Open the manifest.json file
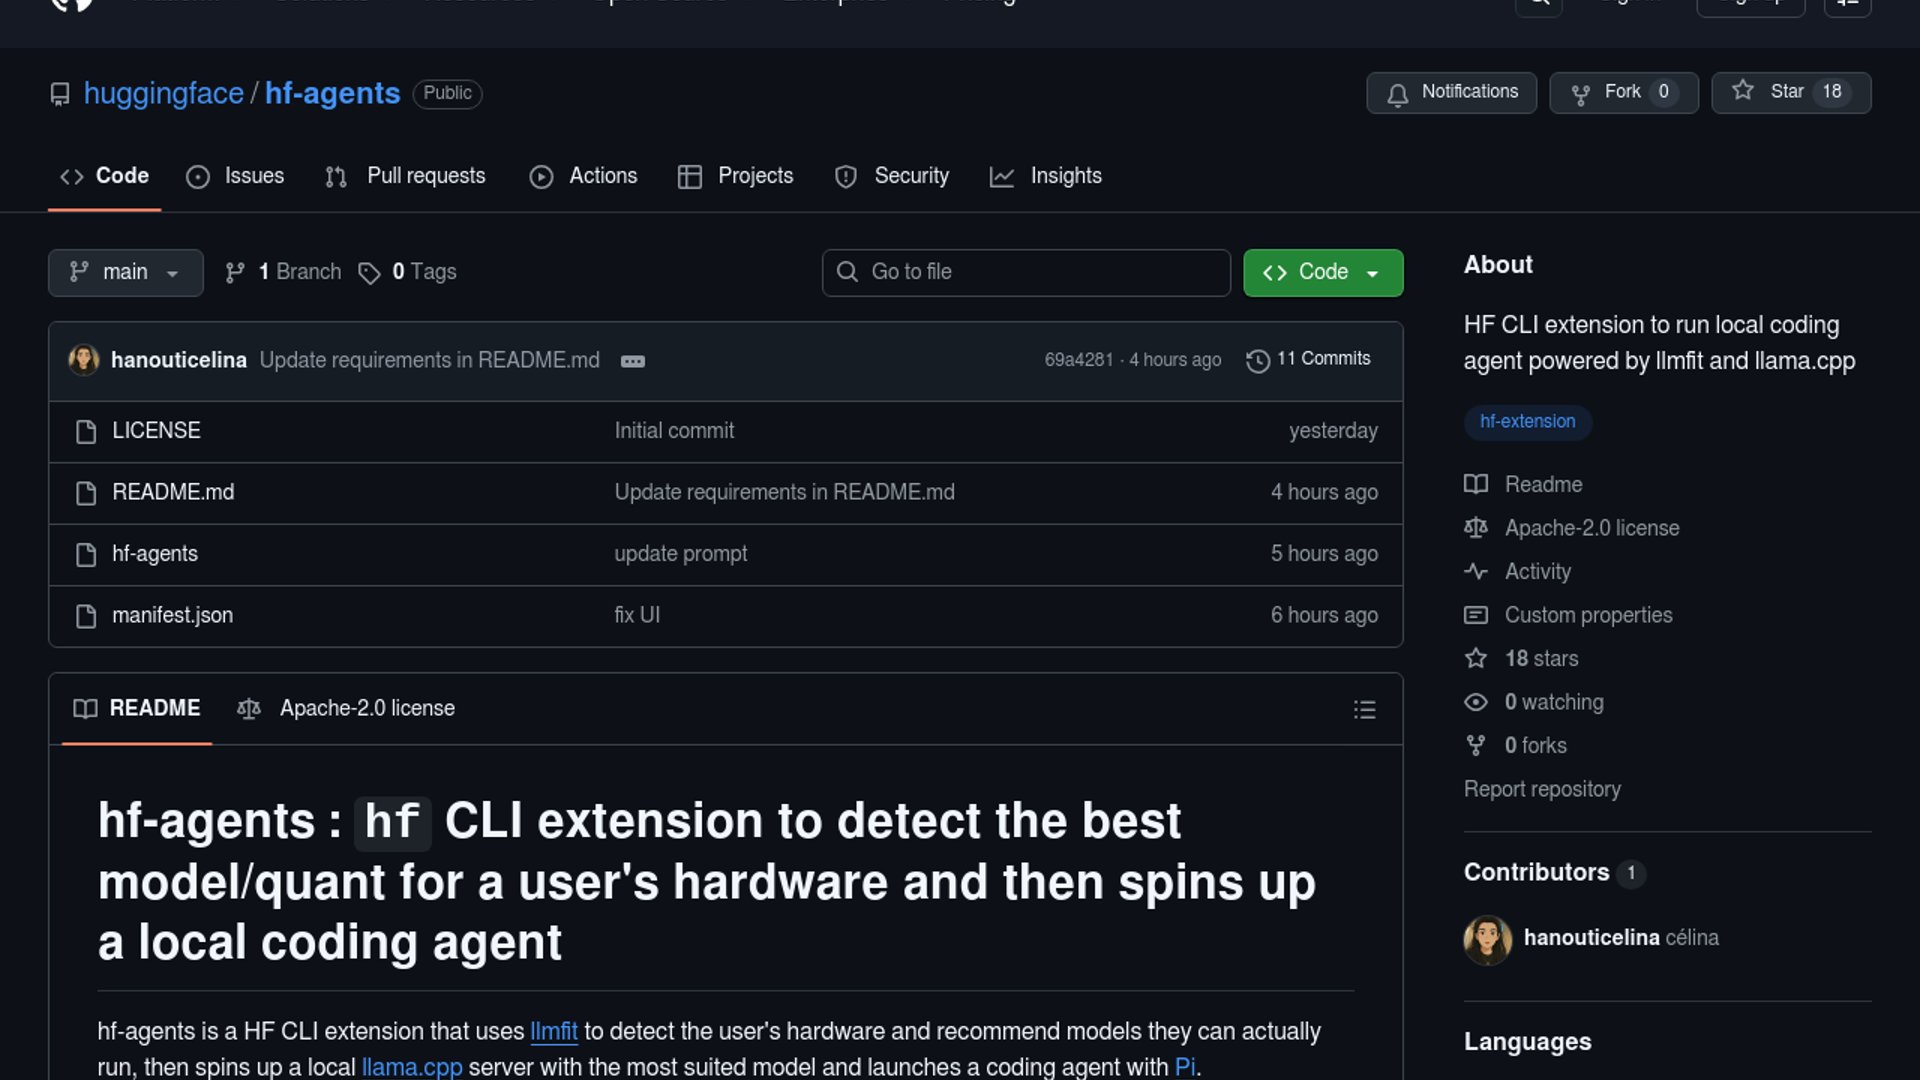 [172, 615]
